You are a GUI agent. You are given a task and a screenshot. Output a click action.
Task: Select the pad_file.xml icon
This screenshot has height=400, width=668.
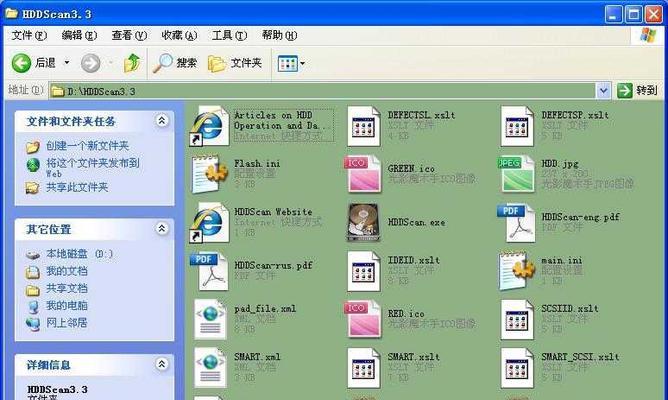tap(210, 319)
